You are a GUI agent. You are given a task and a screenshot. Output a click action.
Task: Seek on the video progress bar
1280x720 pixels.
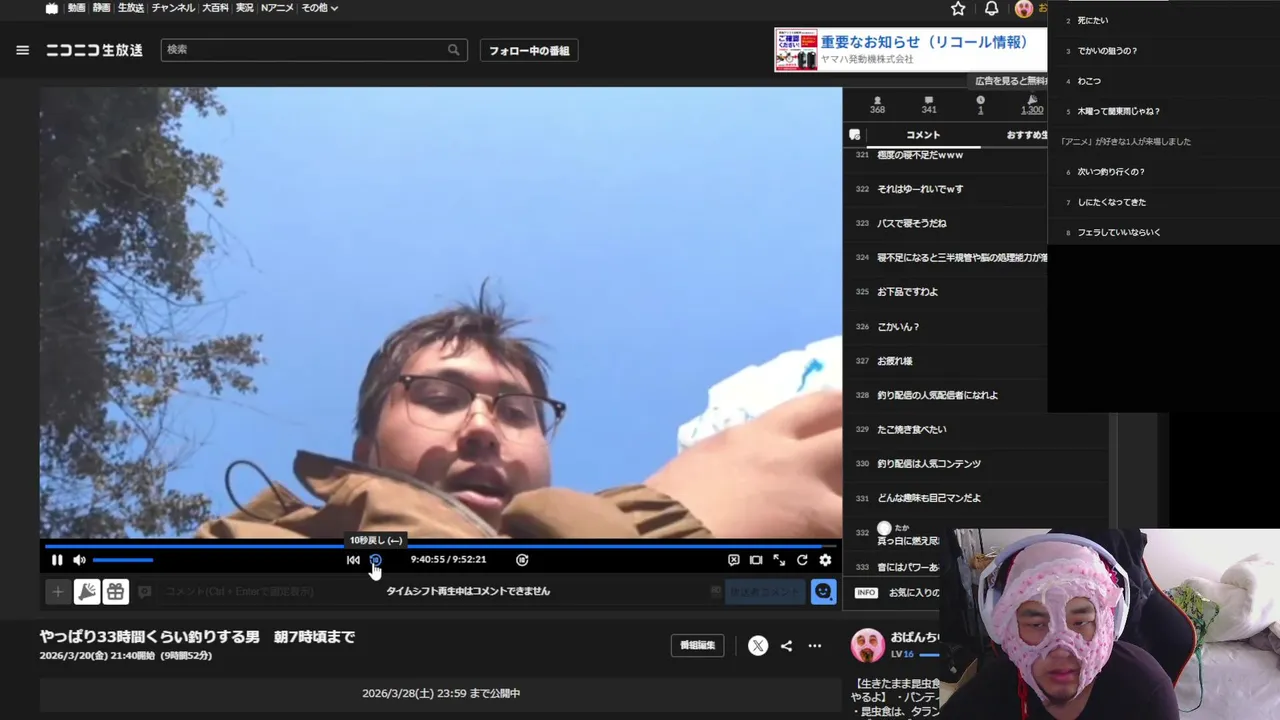(441, 546)
